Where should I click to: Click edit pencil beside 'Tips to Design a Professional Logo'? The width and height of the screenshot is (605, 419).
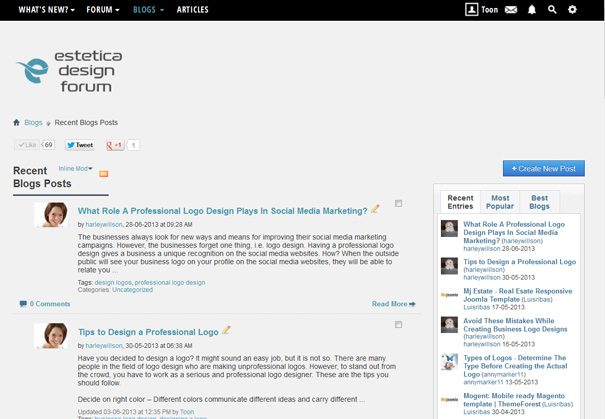(226, 330)
